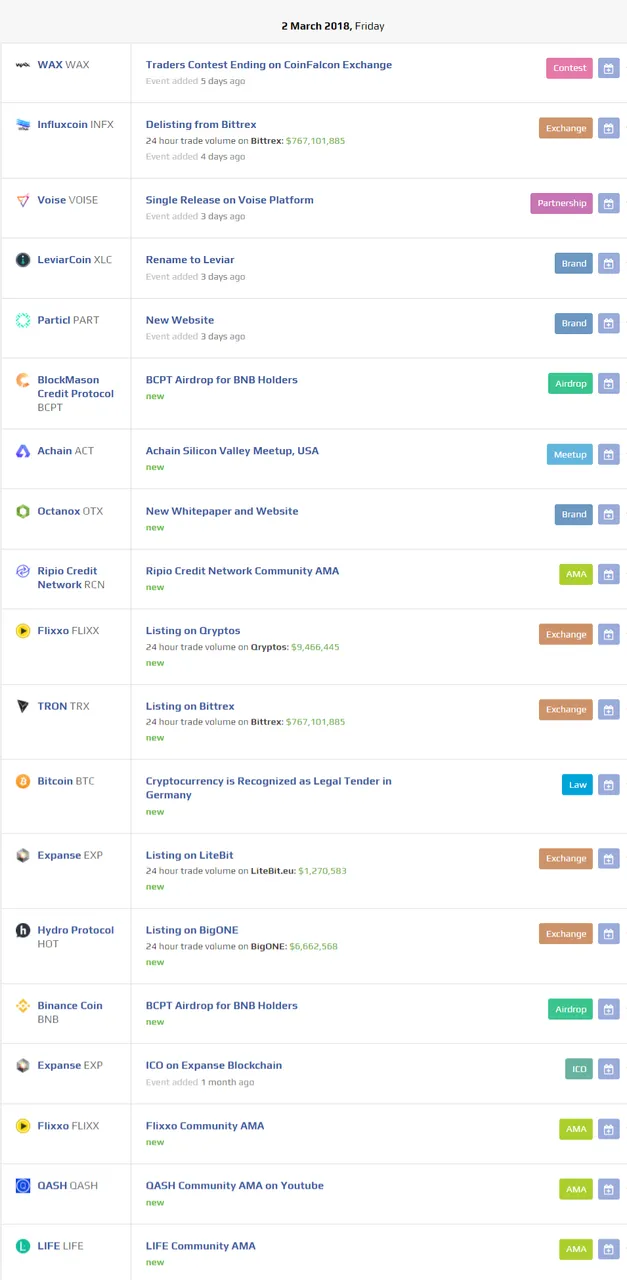Screen dimensions: 627x1280
Task: Click Brand tag on the Octanox row
Action: click(574, 514)
